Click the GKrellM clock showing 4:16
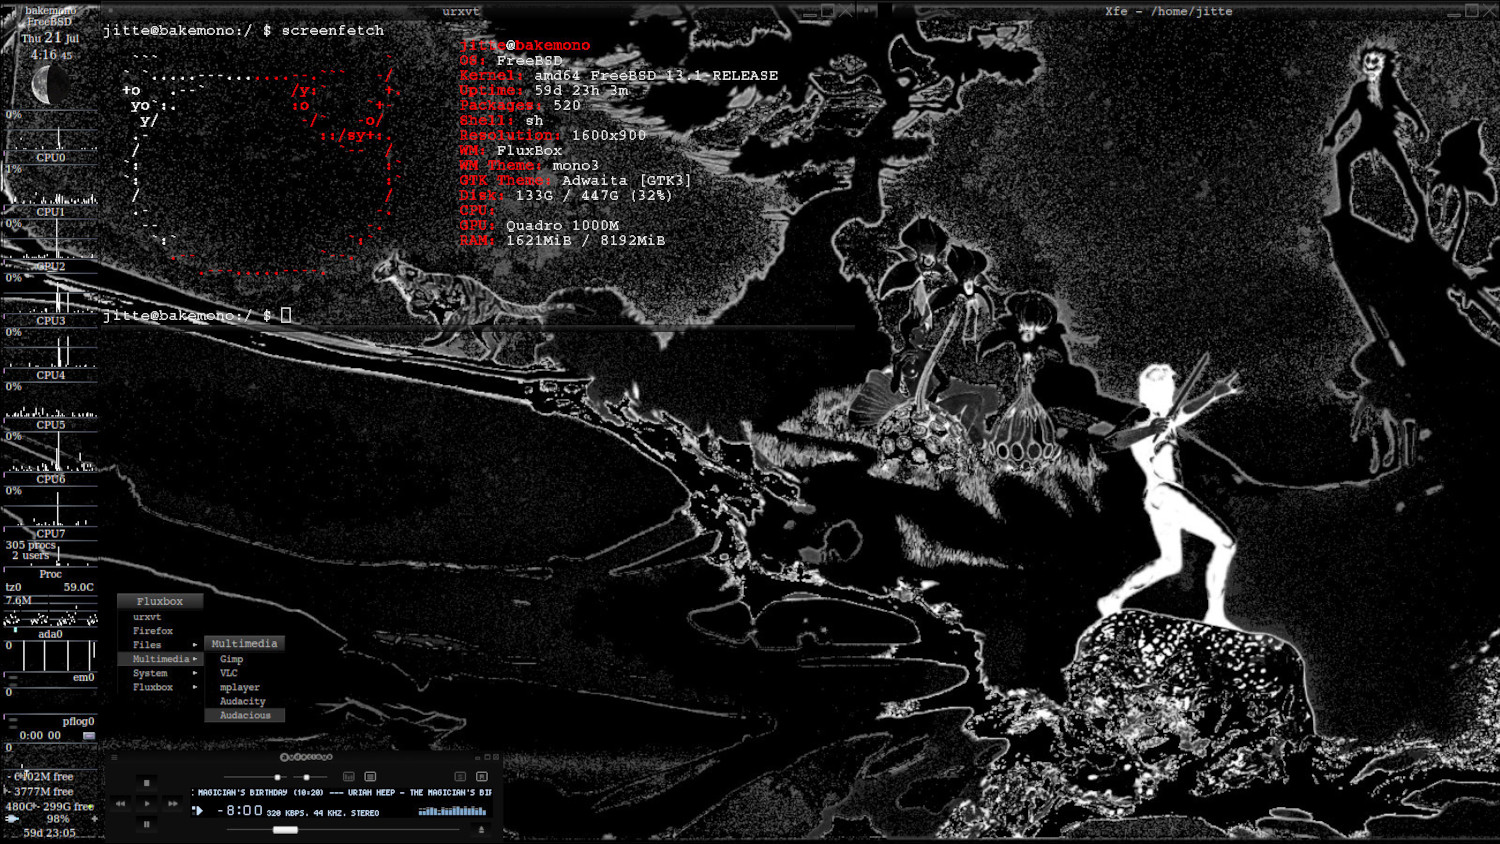The height and width of the screenshot is (844, 1500). point(50,55)
